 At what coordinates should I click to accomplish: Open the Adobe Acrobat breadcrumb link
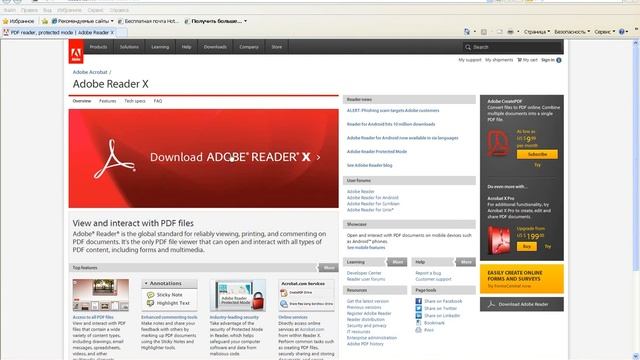click(x=90, y=72)
